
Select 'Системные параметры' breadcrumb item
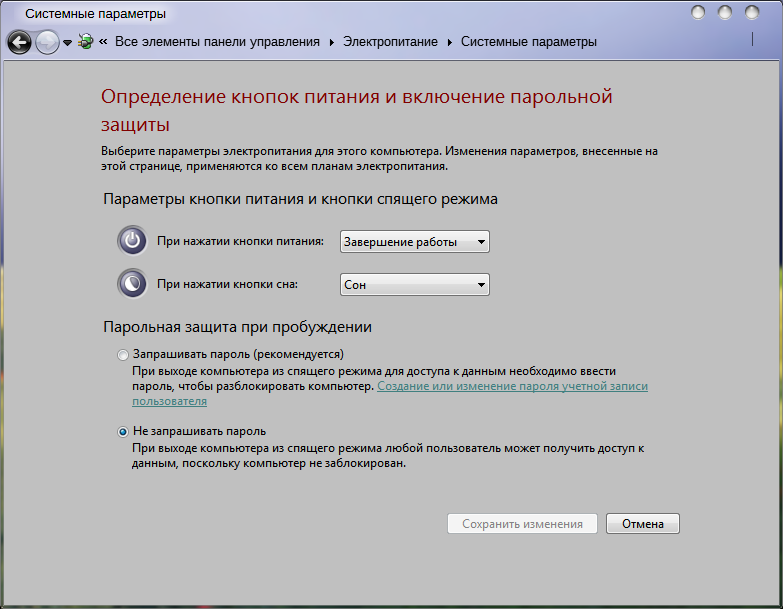tap(528, 41)
